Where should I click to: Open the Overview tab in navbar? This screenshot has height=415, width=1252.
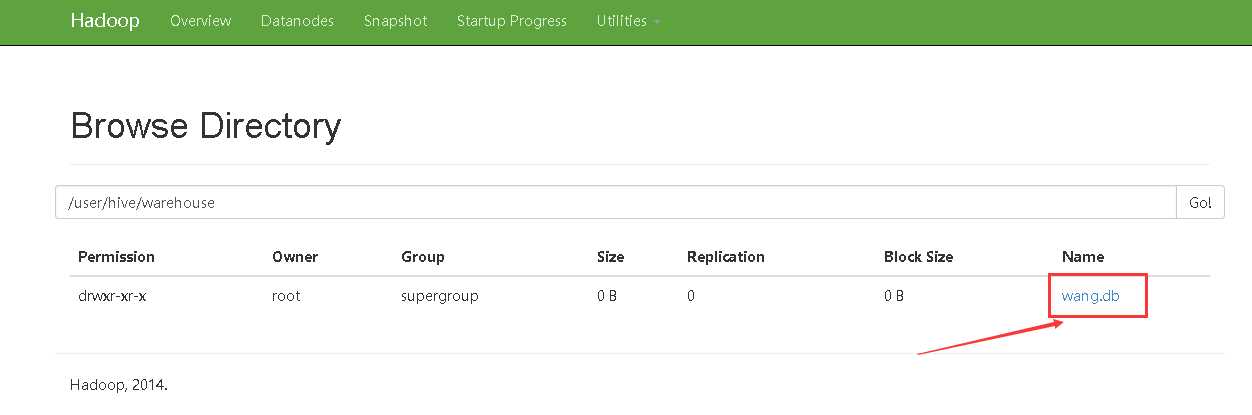(200, 21)
